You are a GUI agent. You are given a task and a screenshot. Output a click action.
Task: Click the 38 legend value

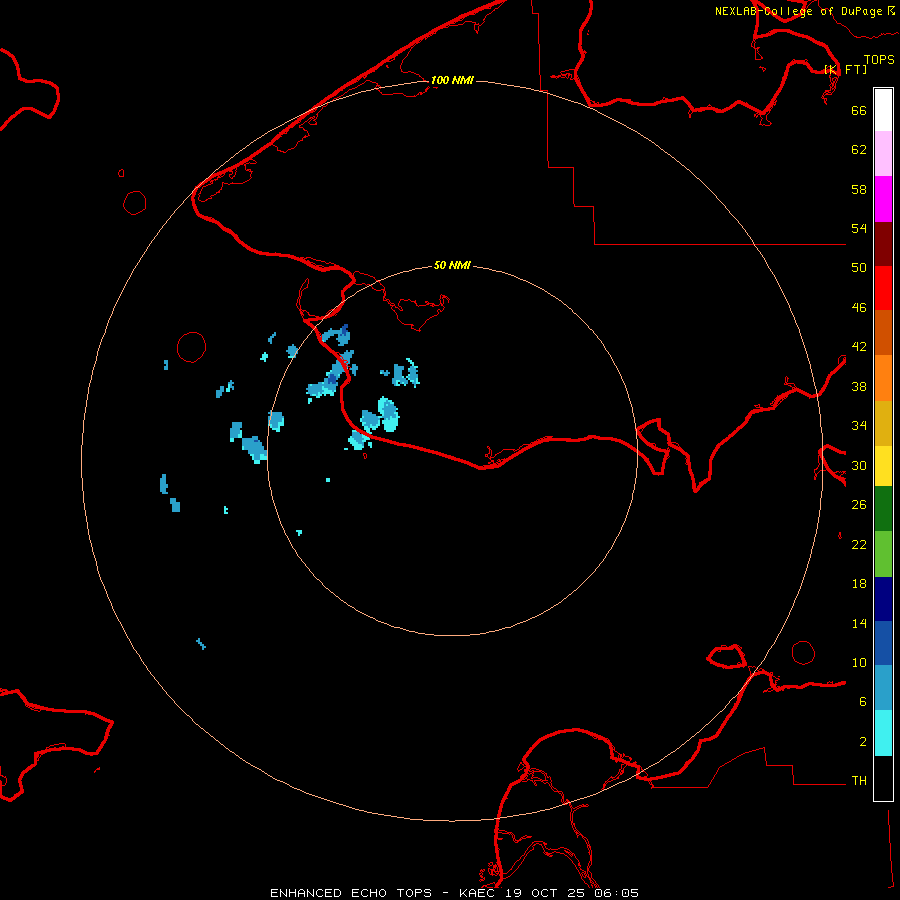(859, 386)
